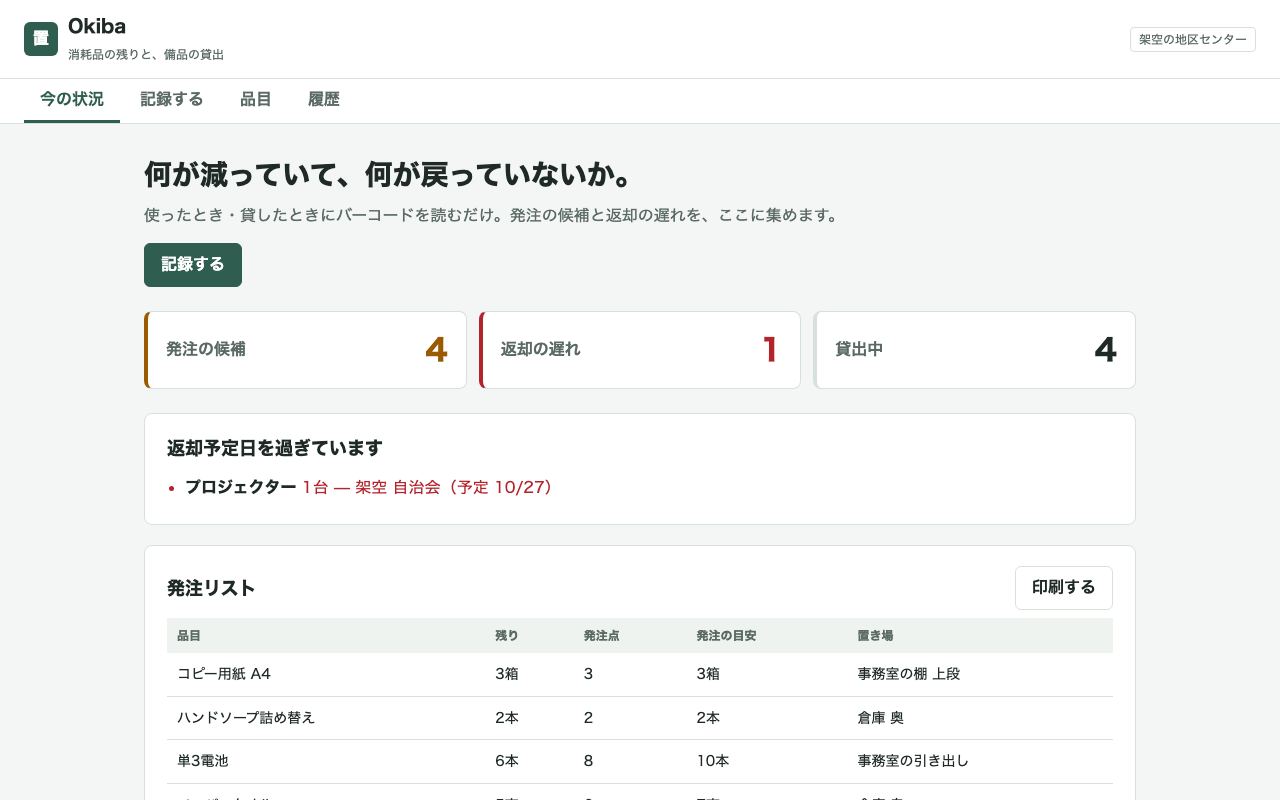Open the 返却の遅れ summary card

point(640,350)
